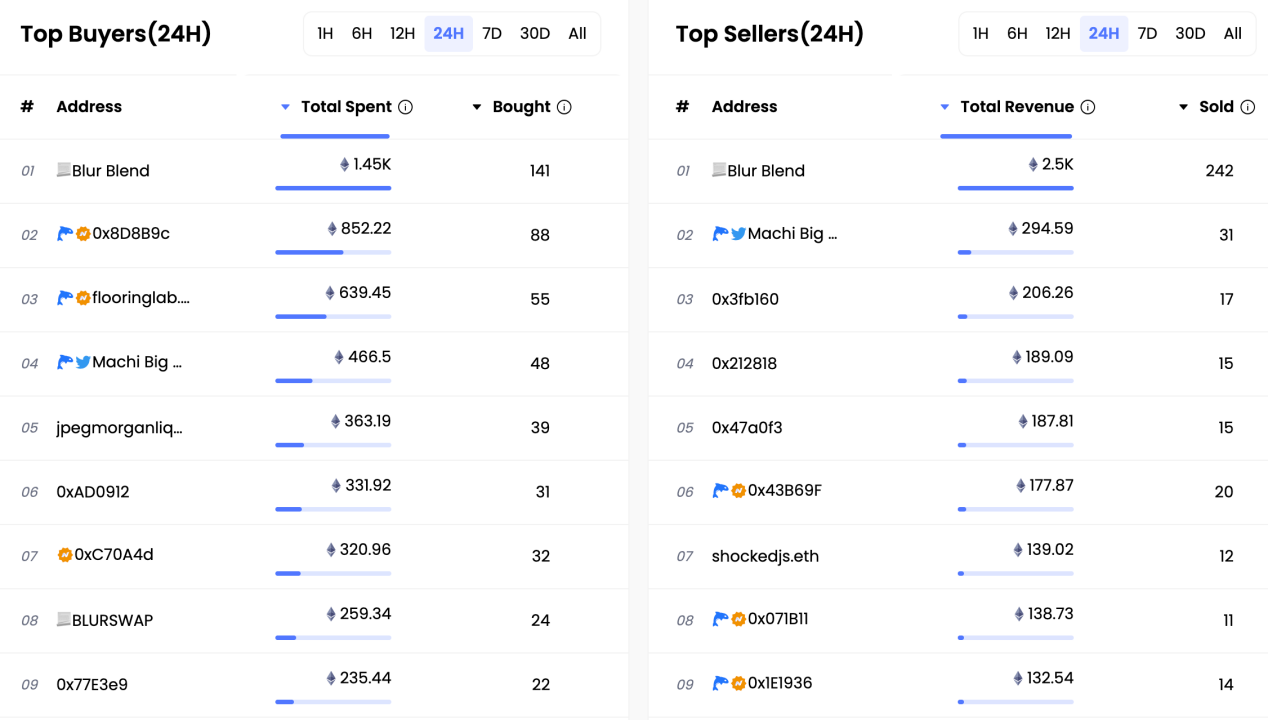Sort sellers by the Total Revenue arrow
The width and height of the screenshot is (1268, 720).
[945, 107]
